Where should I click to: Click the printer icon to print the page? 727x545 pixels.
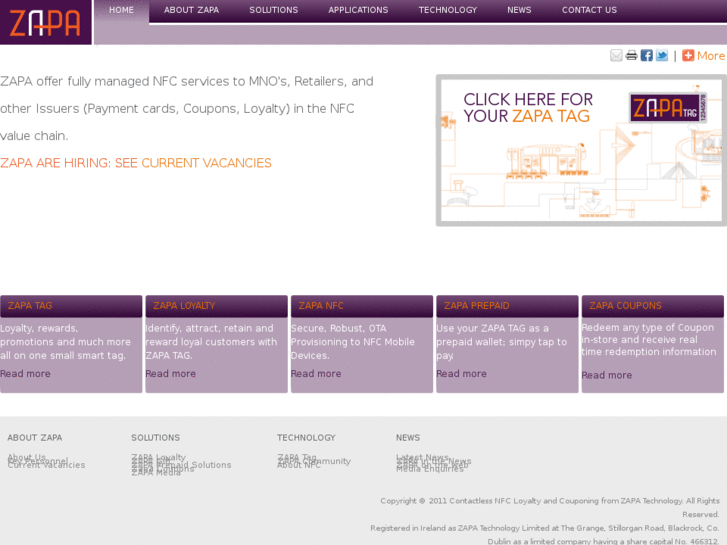[x=631, y=56]
